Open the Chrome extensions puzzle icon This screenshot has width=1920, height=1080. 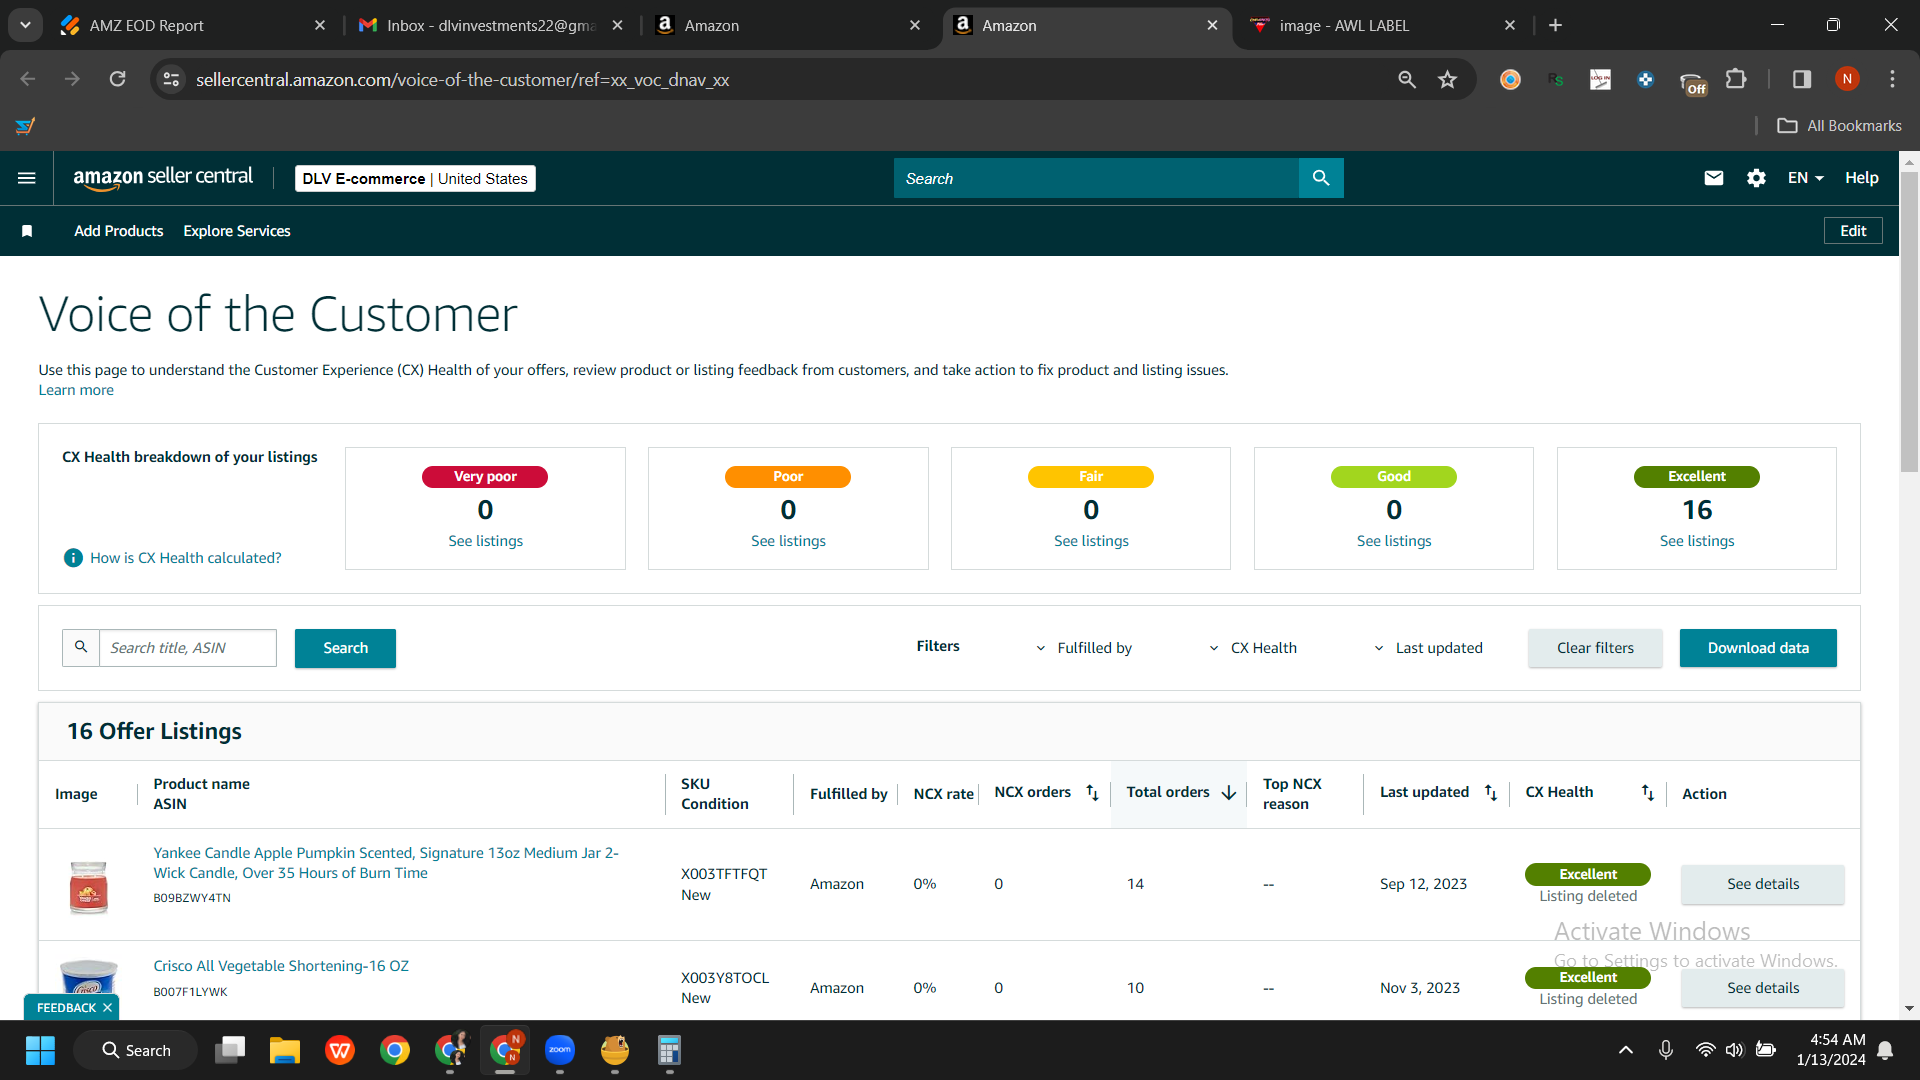pyautogui.click(x=1737, y=79)
